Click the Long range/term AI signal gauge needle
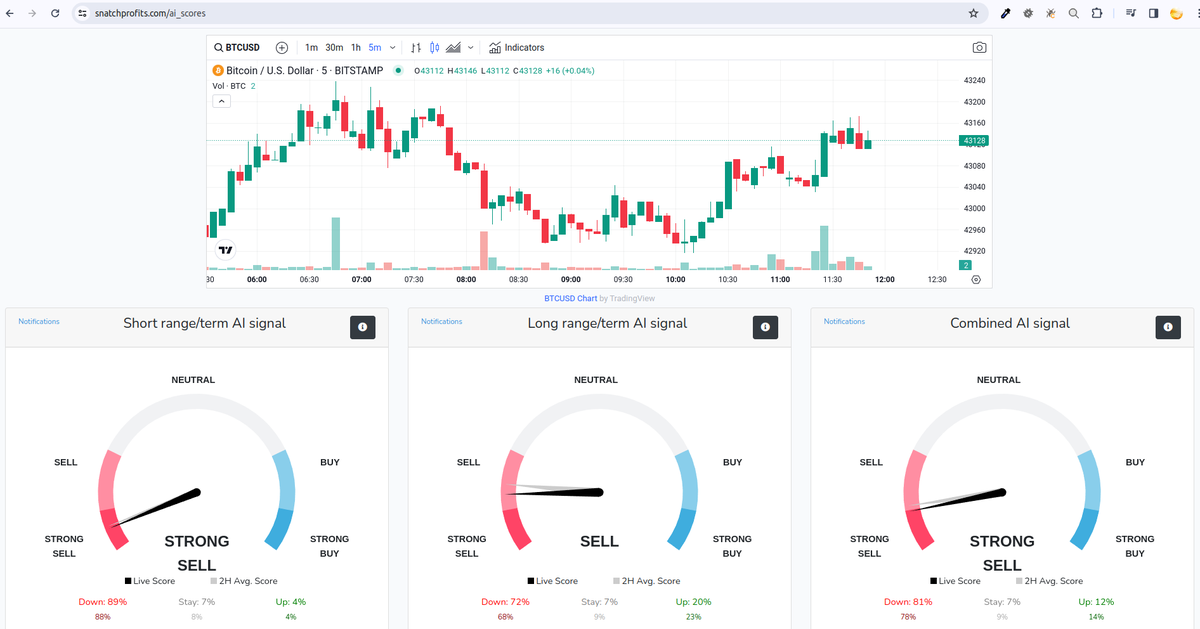1200x629 pixels. (555, 491)
